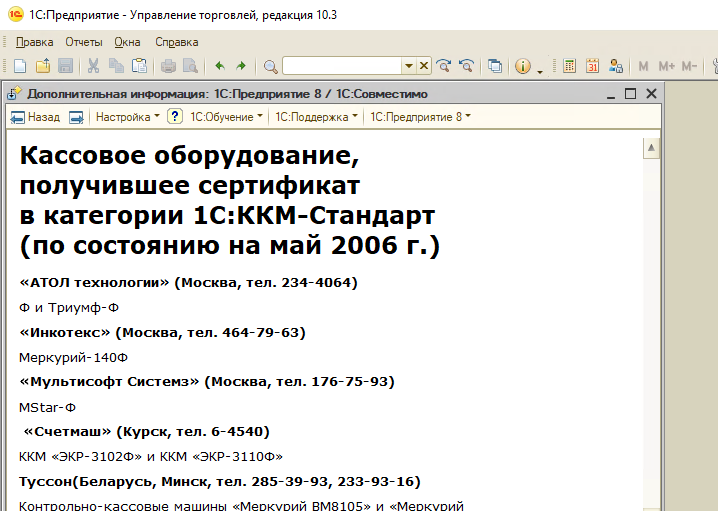Expand the arrow next to info icon
This screenshot has height=511, width=718.
(x=540, y=71)
